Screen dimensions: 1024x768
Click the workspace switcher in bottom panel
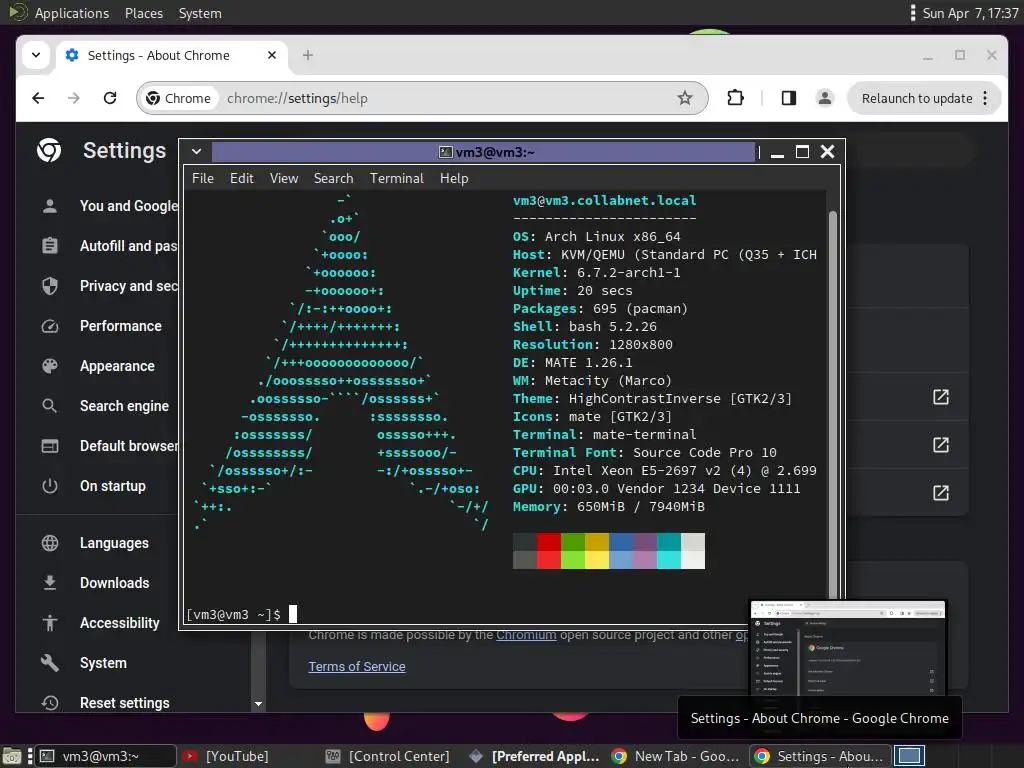909,756
